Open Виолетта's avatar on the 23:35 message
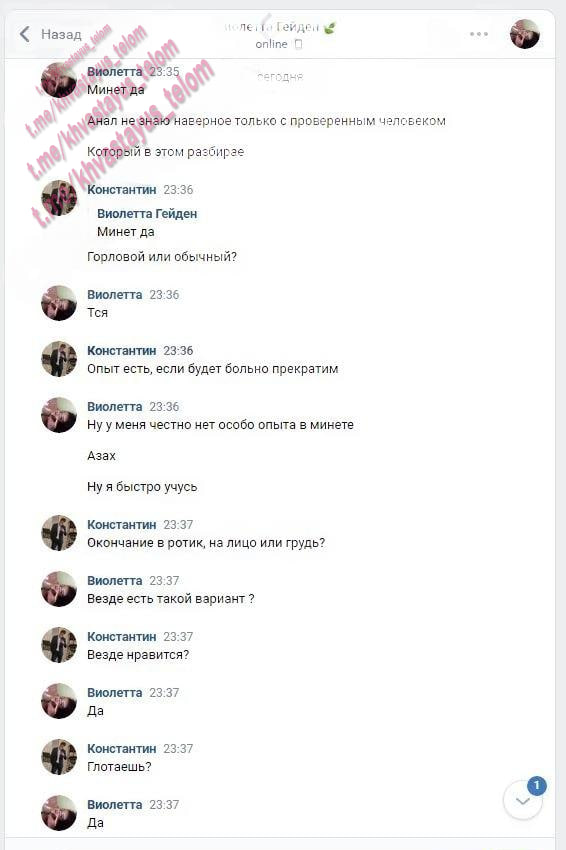The height and width of the screenshot is (850, 566). (x=59, y=80)
